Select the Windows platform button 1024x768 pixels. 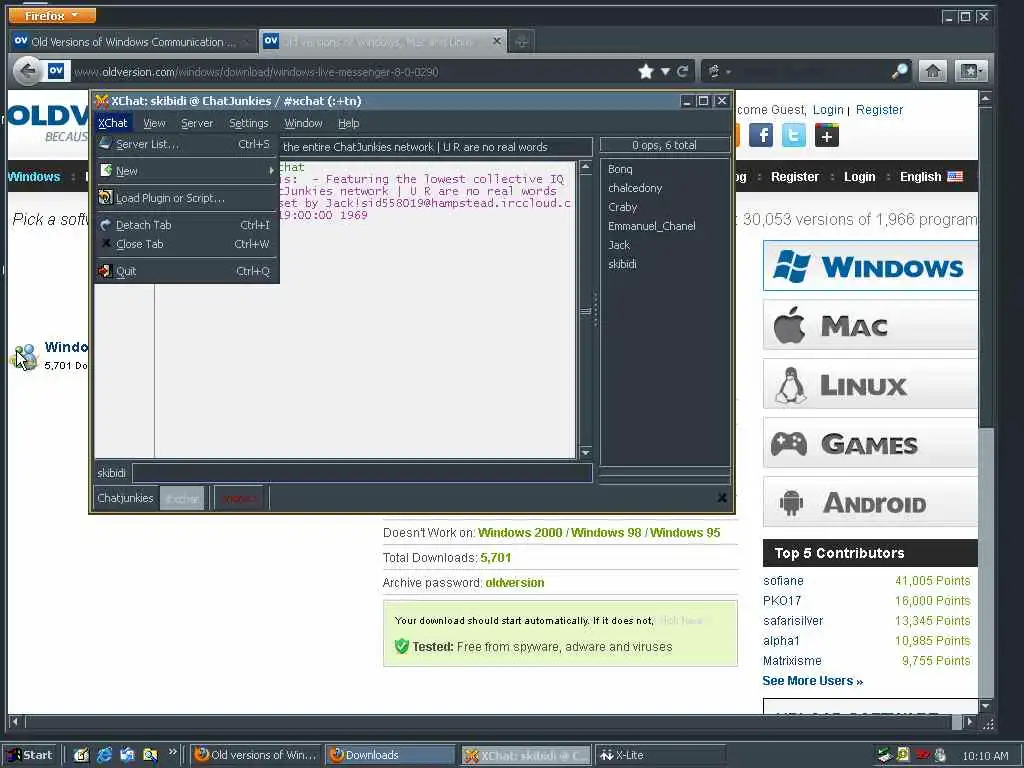point(870,266)
